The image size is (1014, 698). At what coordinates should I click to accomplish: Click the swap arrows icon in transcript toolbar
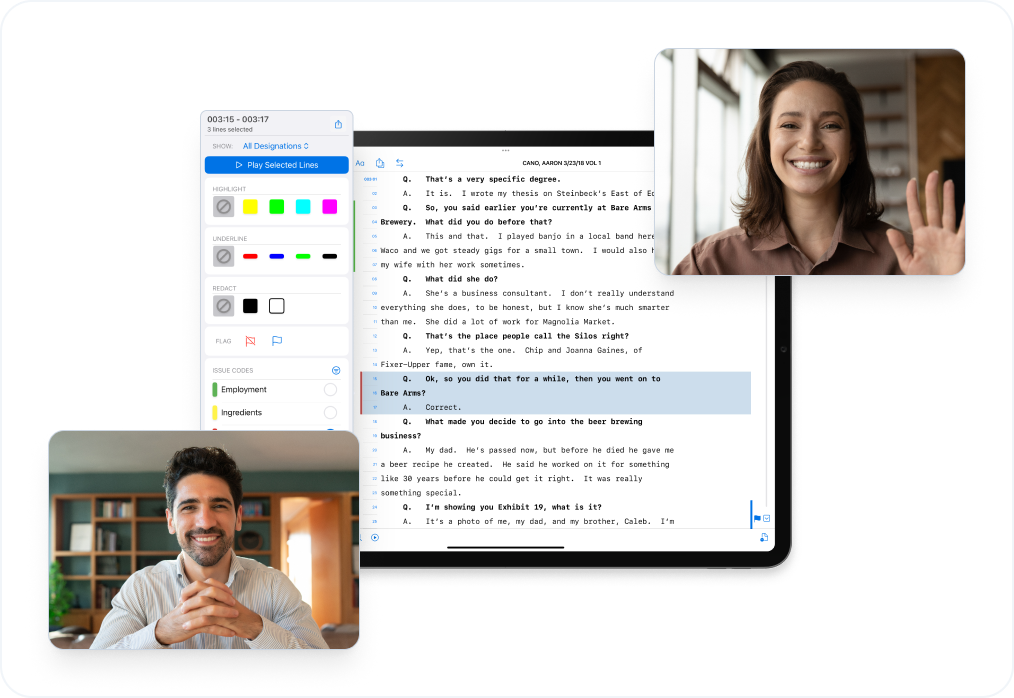(x=400, y=163)
